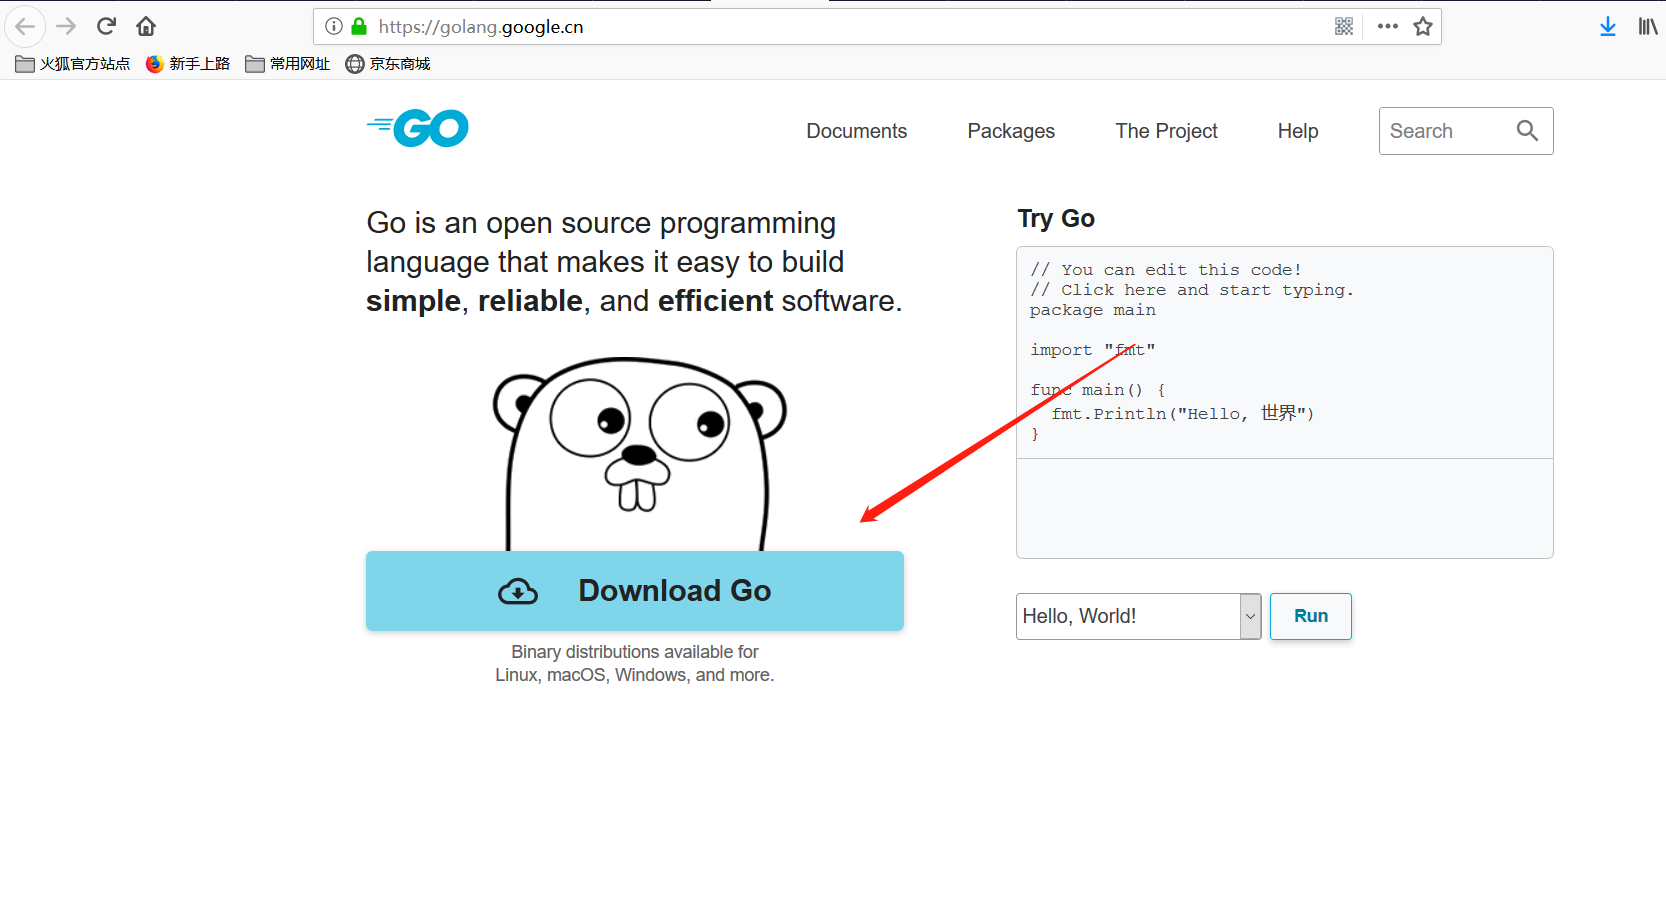Click the green padlock security icon
The image size is (1666, 910).
359,26
